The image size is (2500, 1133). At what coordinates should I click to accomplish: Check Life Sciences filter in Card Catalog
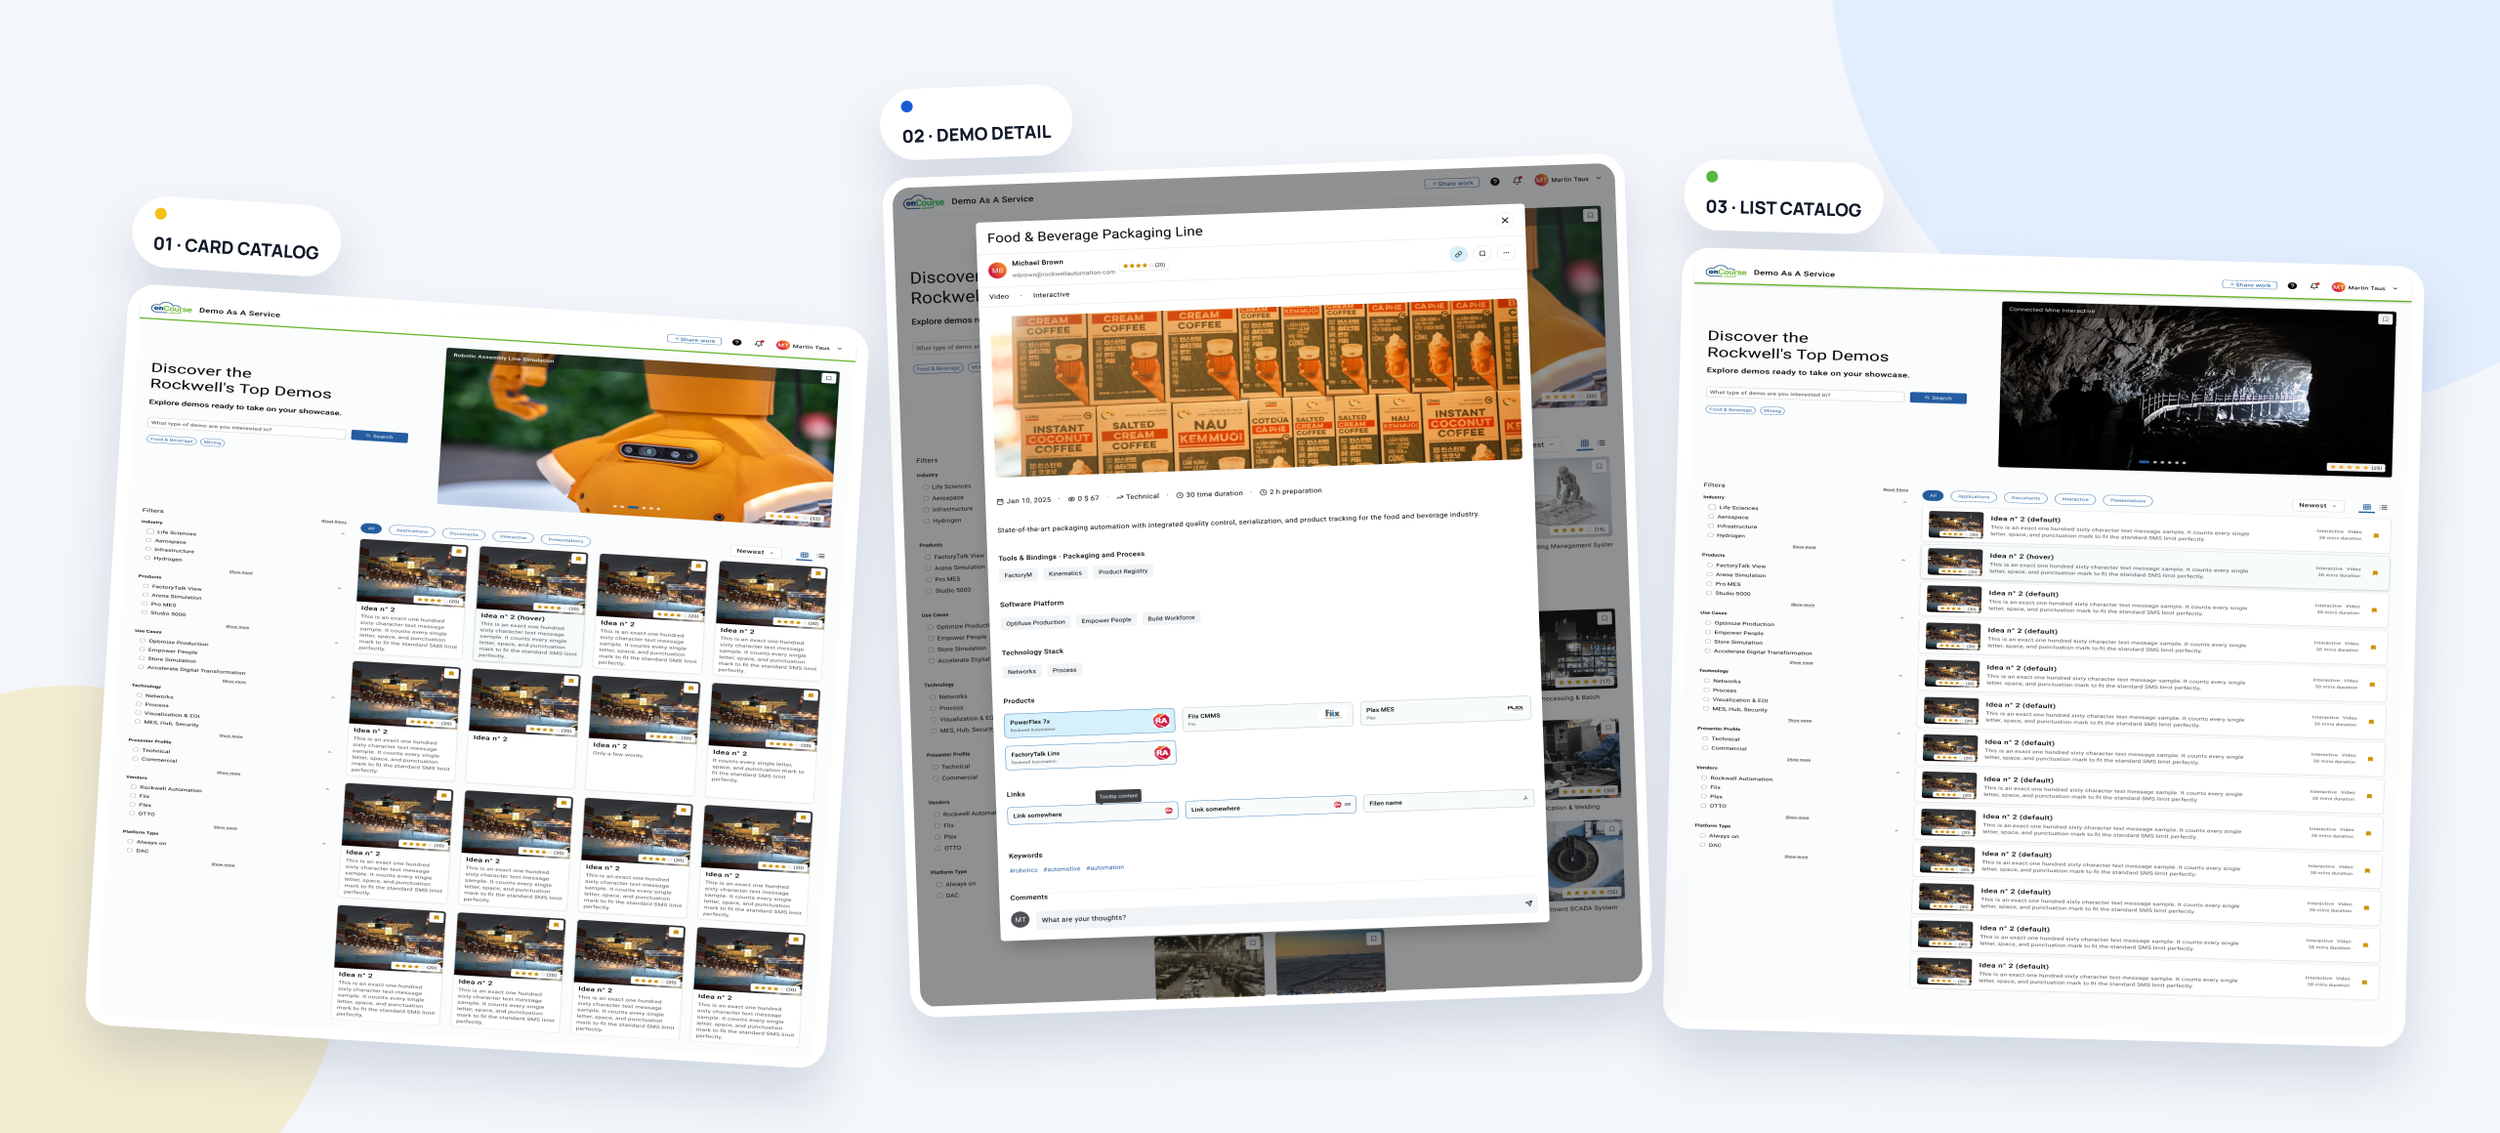click(151, 531)
